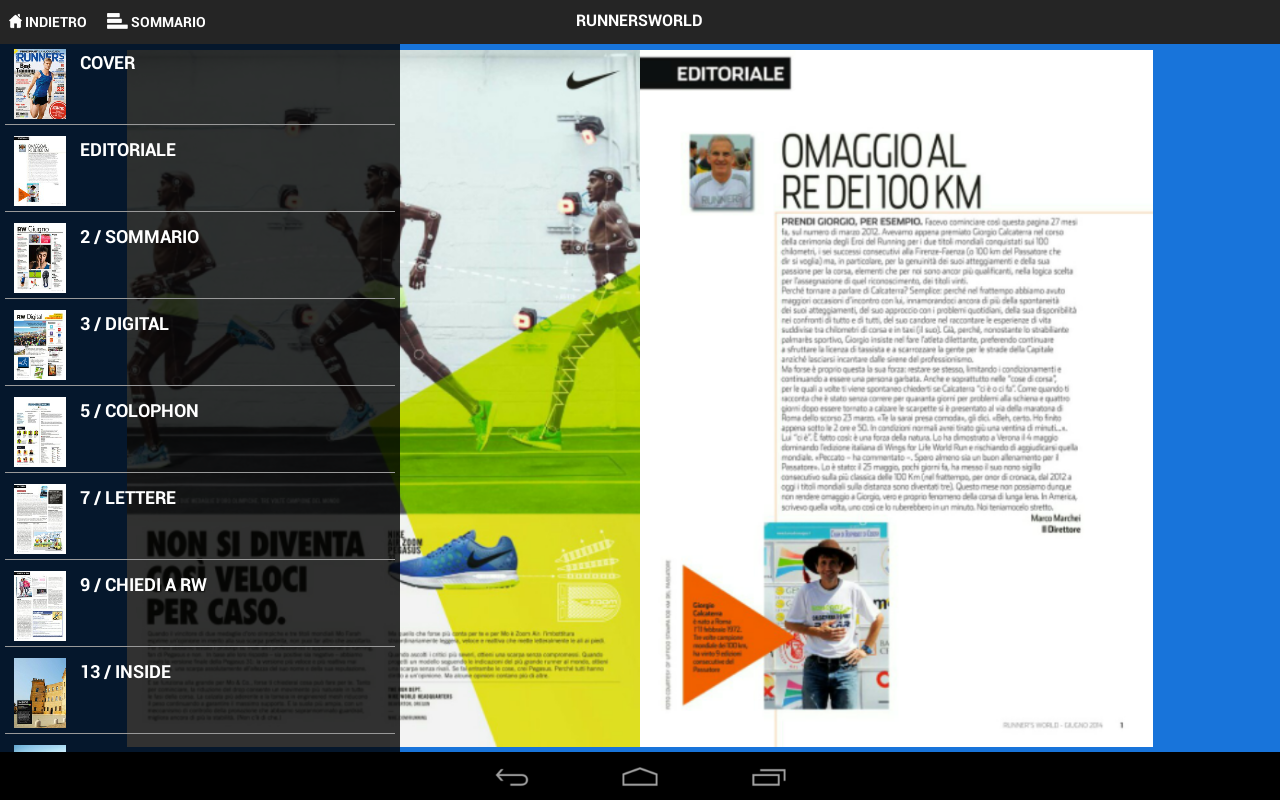Tap the home icon beside INDIETRO
The image size is (1280, 800).
tap(15, 21)
